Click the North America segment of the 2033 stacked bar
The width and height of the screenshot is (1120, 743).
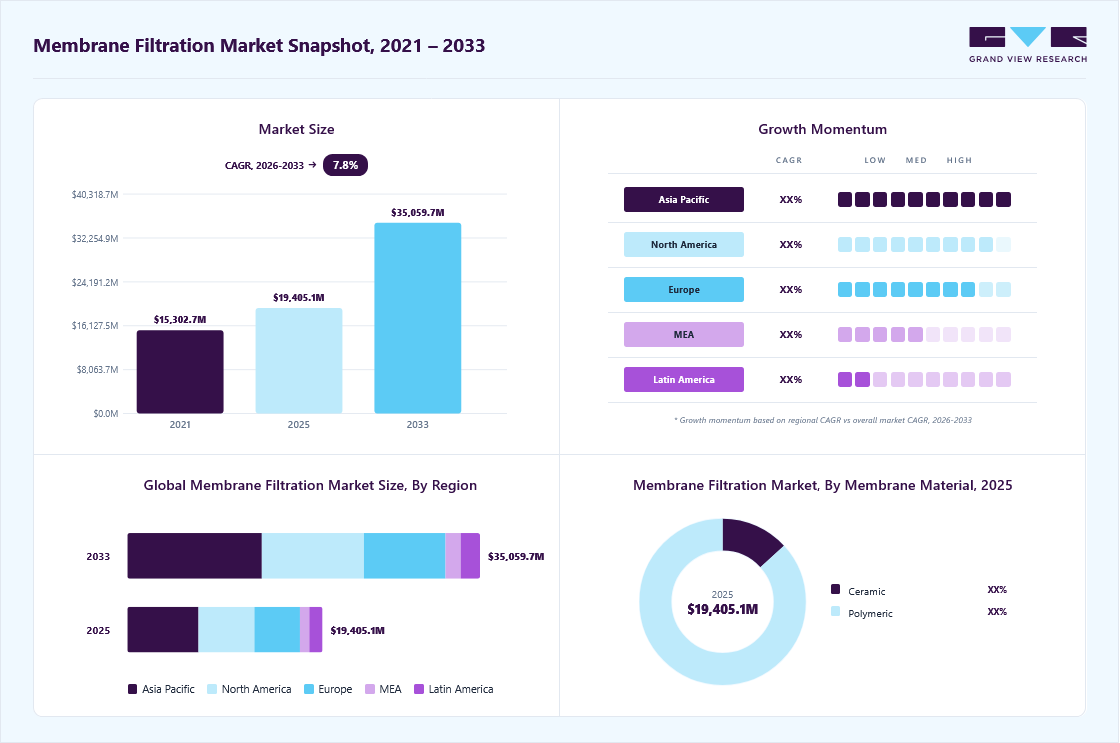point(313,556)
